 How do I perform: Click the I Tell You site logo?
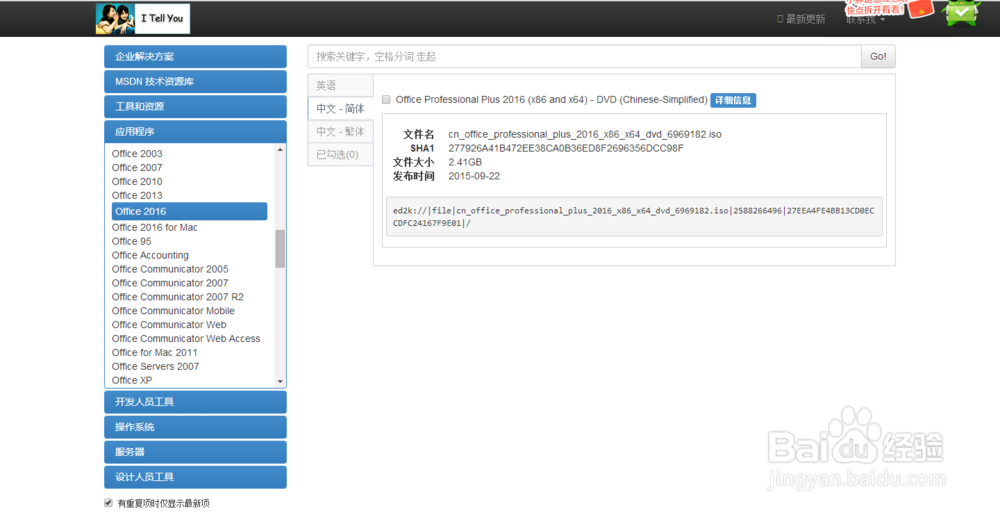pos(143,19)
